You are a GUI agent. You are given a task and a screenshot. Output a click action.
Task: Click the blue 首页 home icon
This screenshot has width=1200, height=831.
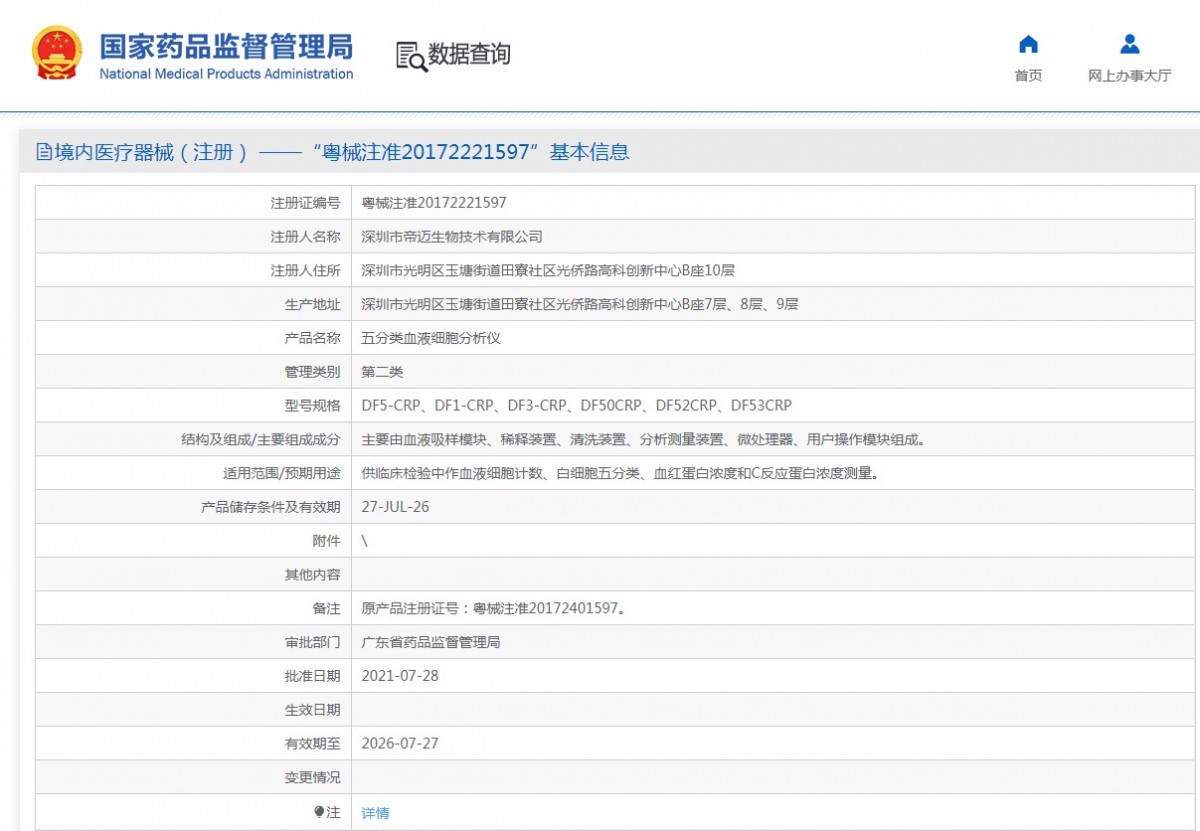point(1028,44)
